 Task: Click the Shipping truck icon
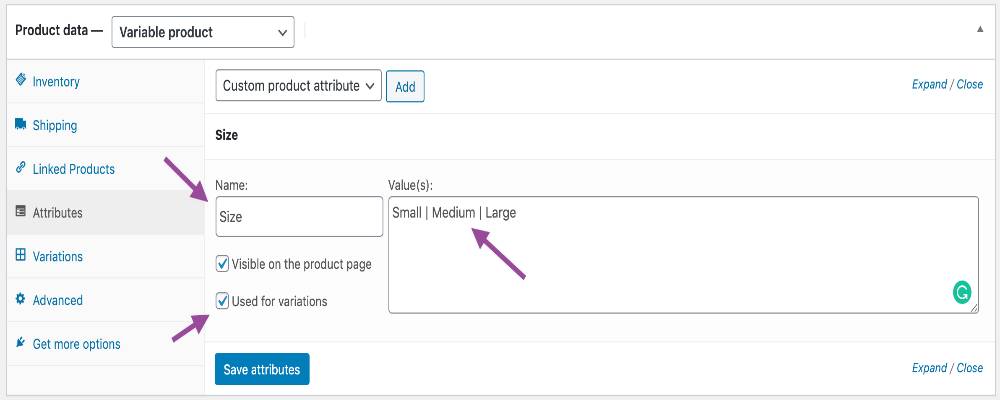21,125
